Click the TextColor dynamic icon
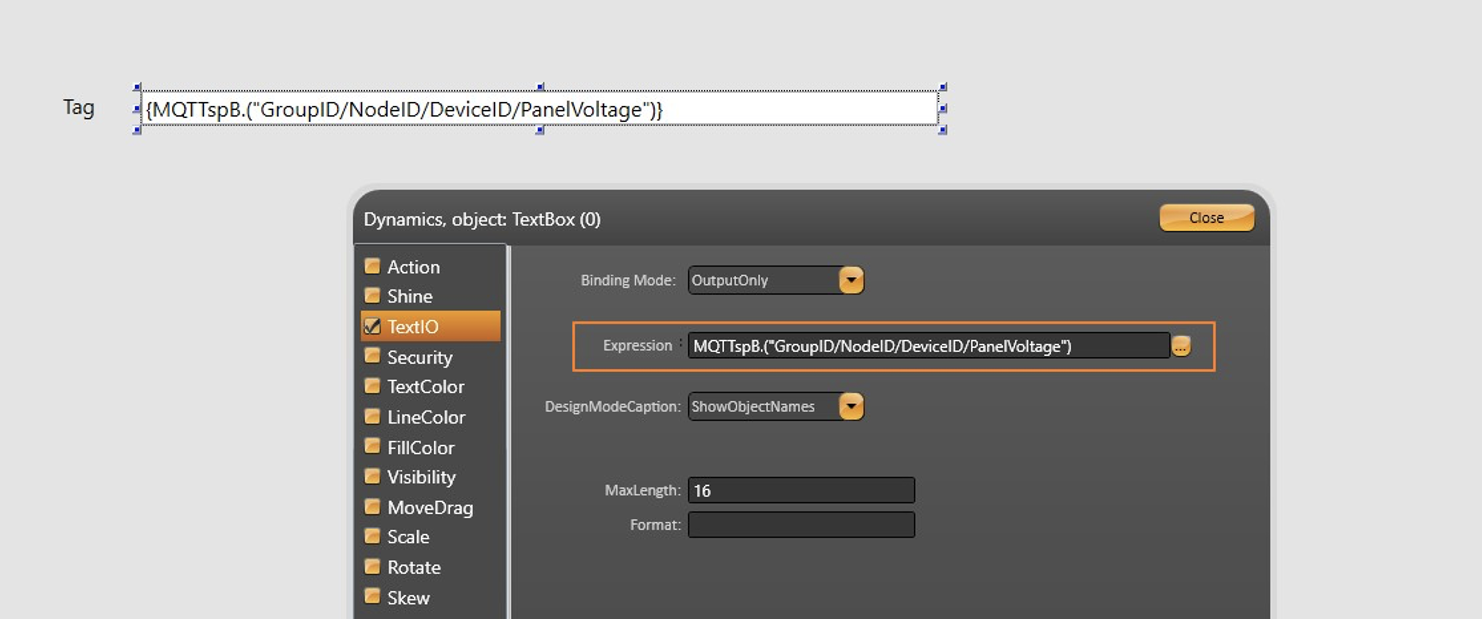The image size is (1482, 620). (372, 387)
